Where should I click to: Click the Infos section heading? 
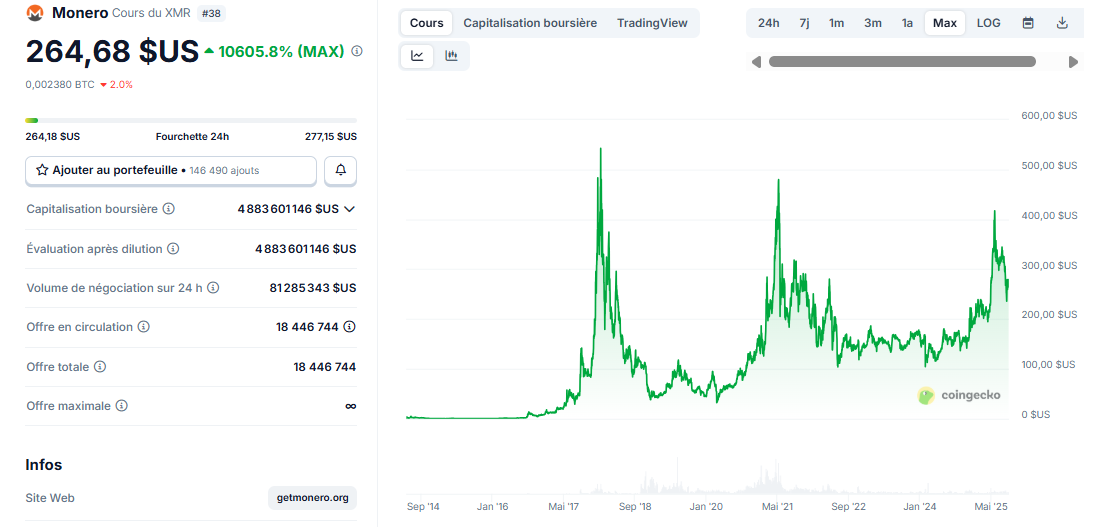[44, 465]
